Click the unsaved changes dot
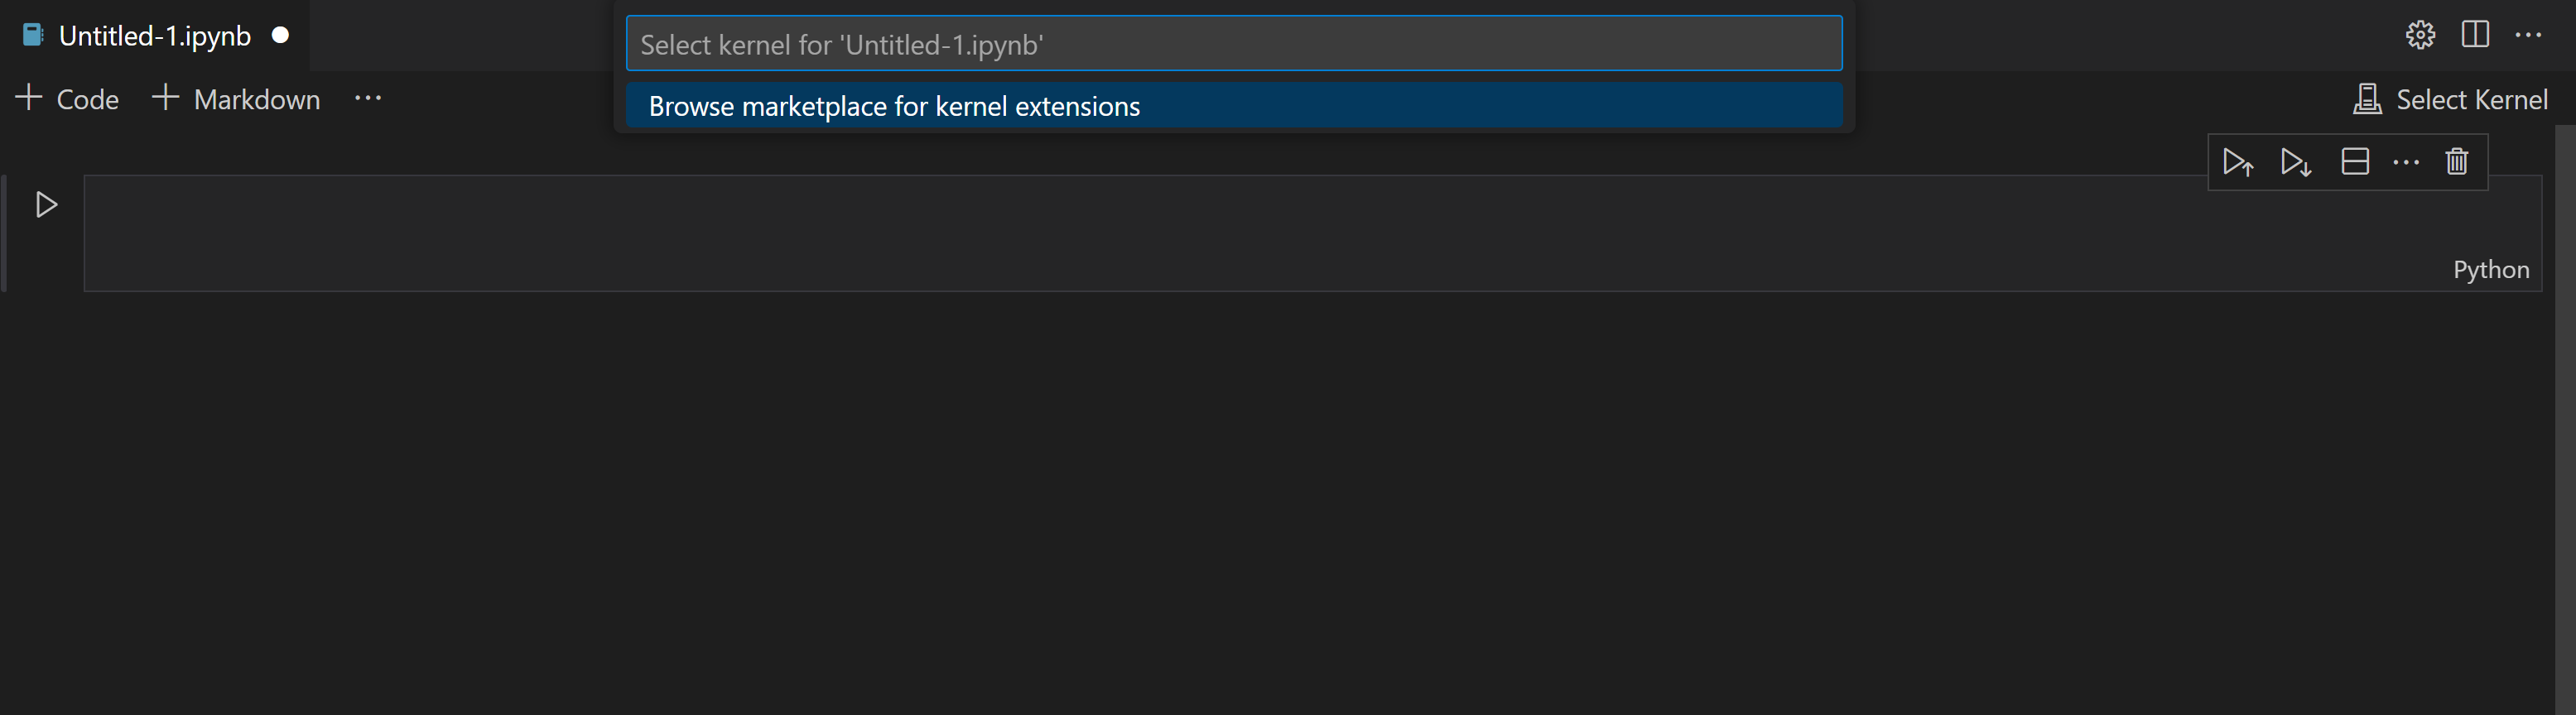 point(280,35)
